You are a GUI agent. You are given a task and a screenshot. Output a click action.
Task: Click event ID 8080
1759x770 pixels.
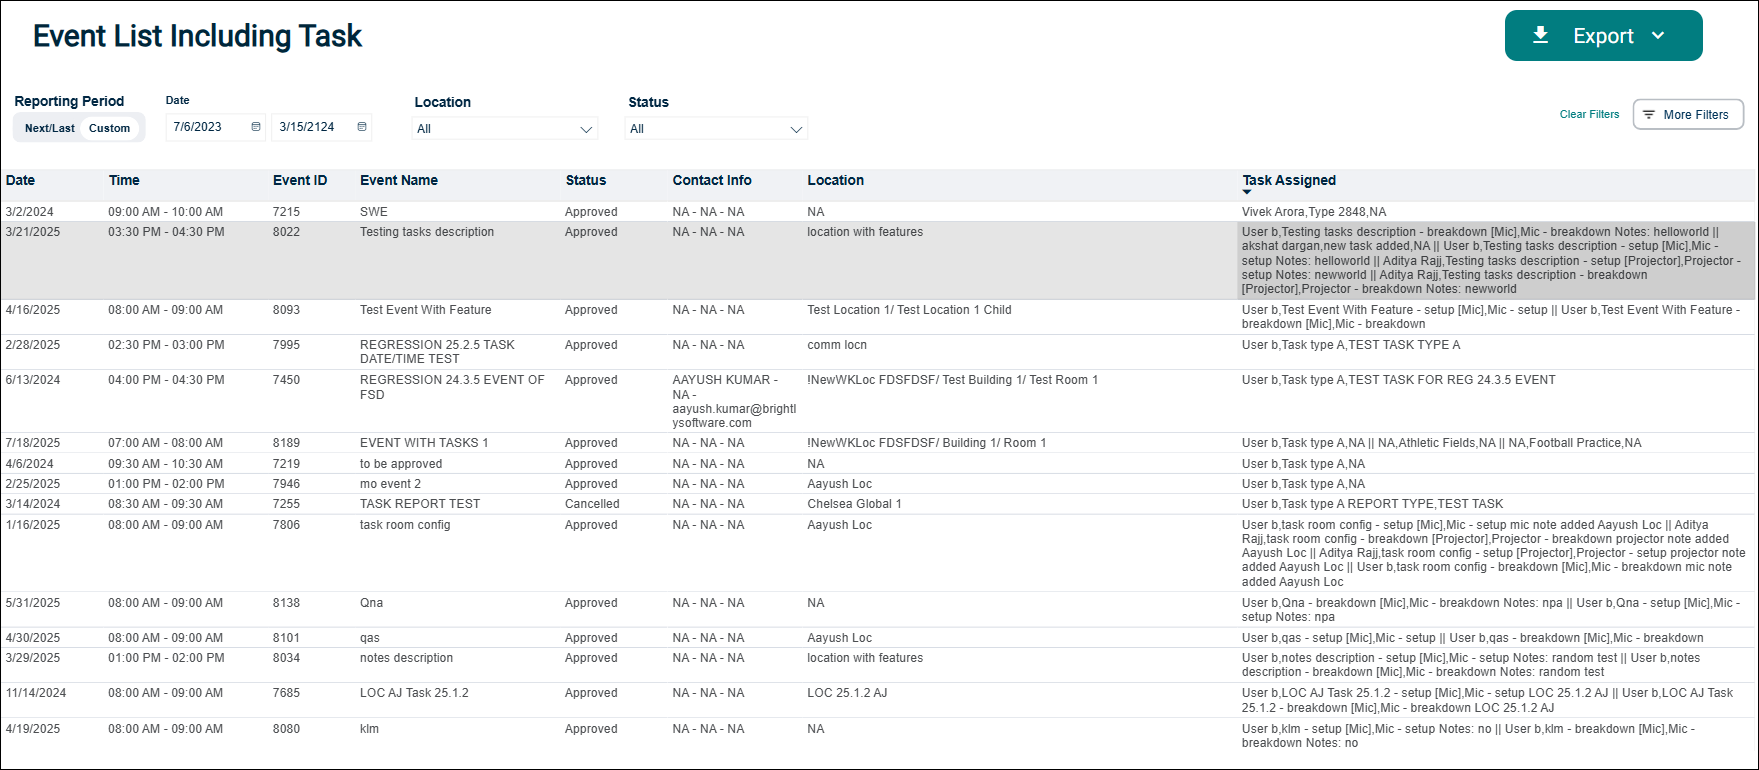(x=286, y=729)
